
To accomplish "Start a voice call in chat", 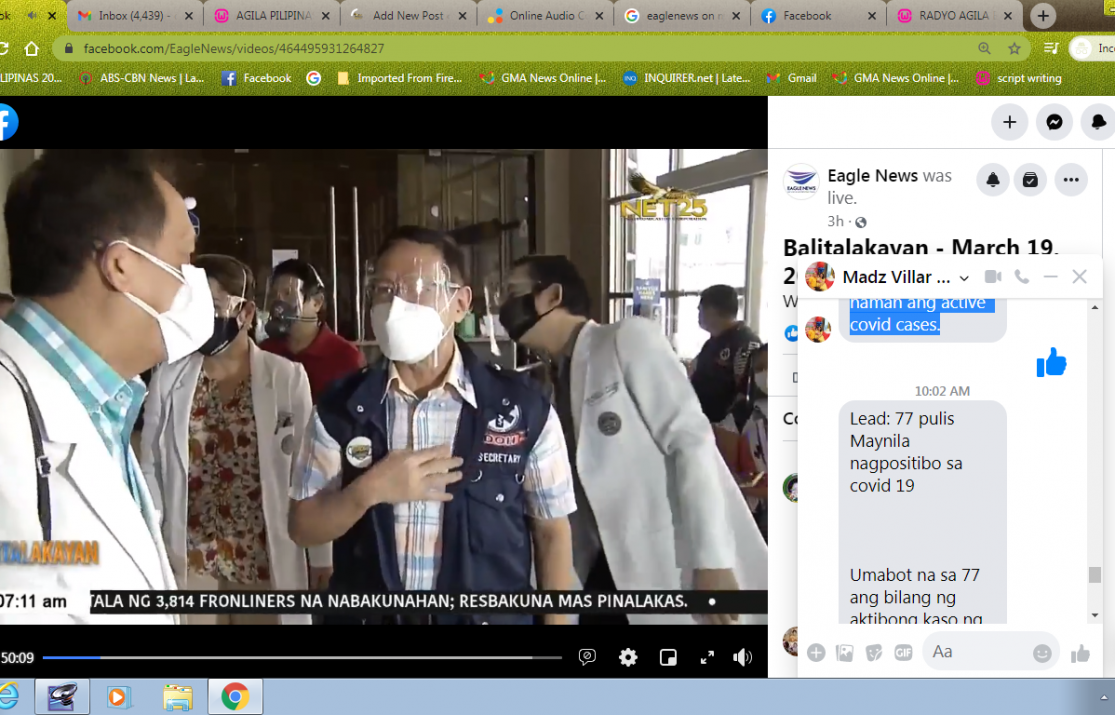I will tap(1021, 277).
